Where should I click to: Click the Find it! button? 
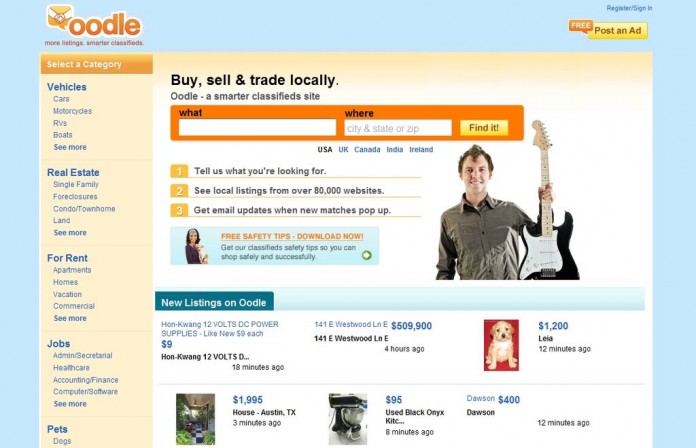[484, 128]
